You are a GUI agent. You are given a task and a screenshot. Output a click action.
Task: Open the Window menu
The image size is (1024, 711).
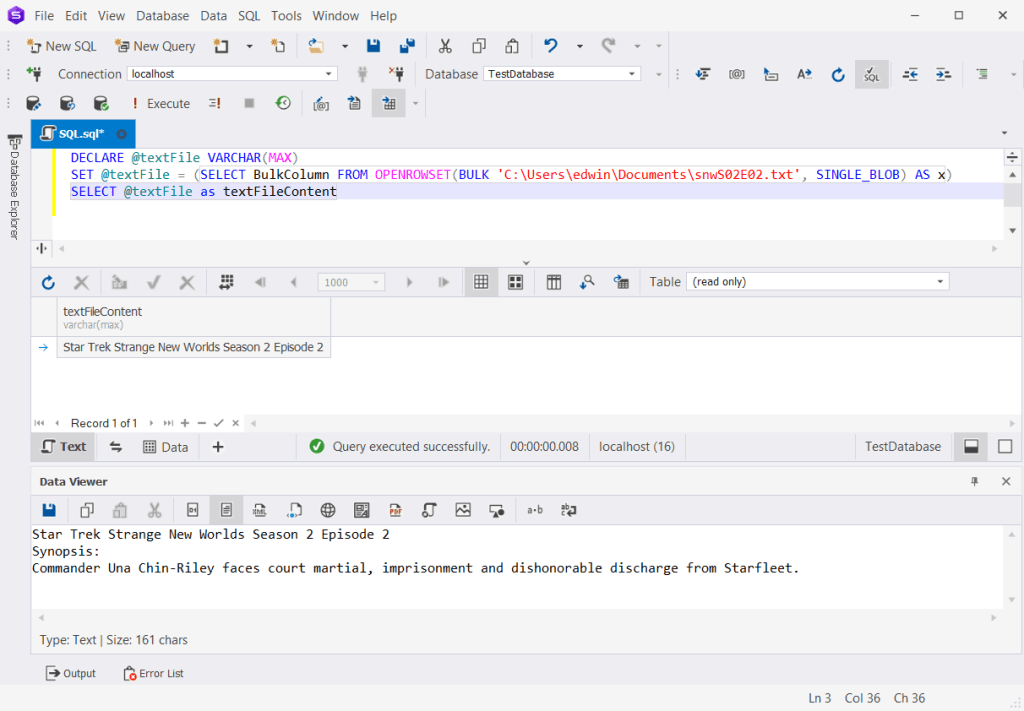pyautogui.click(x=336, y=16)
